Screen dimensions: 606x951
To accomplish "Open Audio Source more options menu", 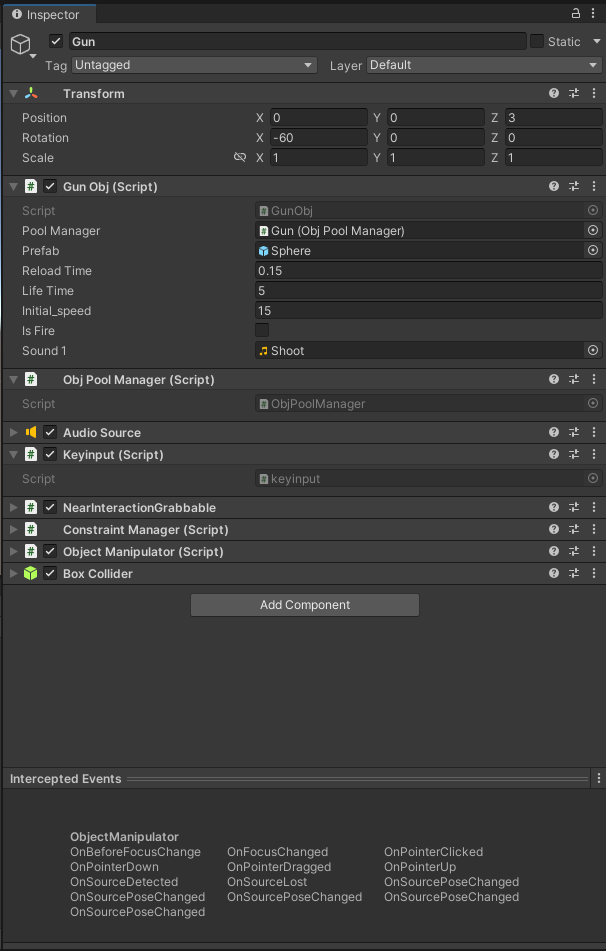I will coord(595,432).
